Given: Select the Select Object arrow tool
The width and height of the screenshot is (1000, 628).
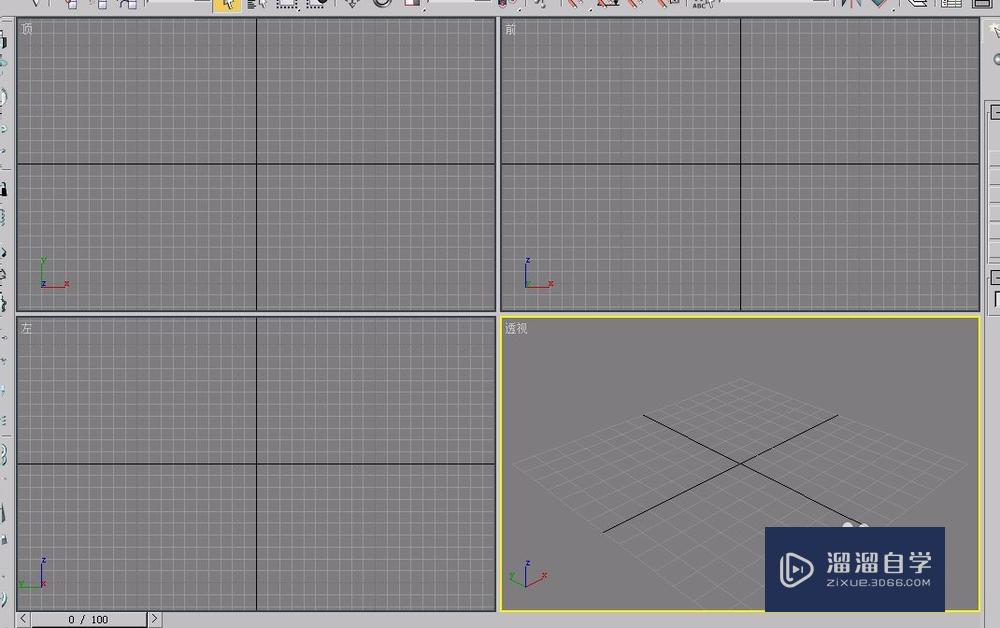Looking at the screenshot, I should pos(229,5).
